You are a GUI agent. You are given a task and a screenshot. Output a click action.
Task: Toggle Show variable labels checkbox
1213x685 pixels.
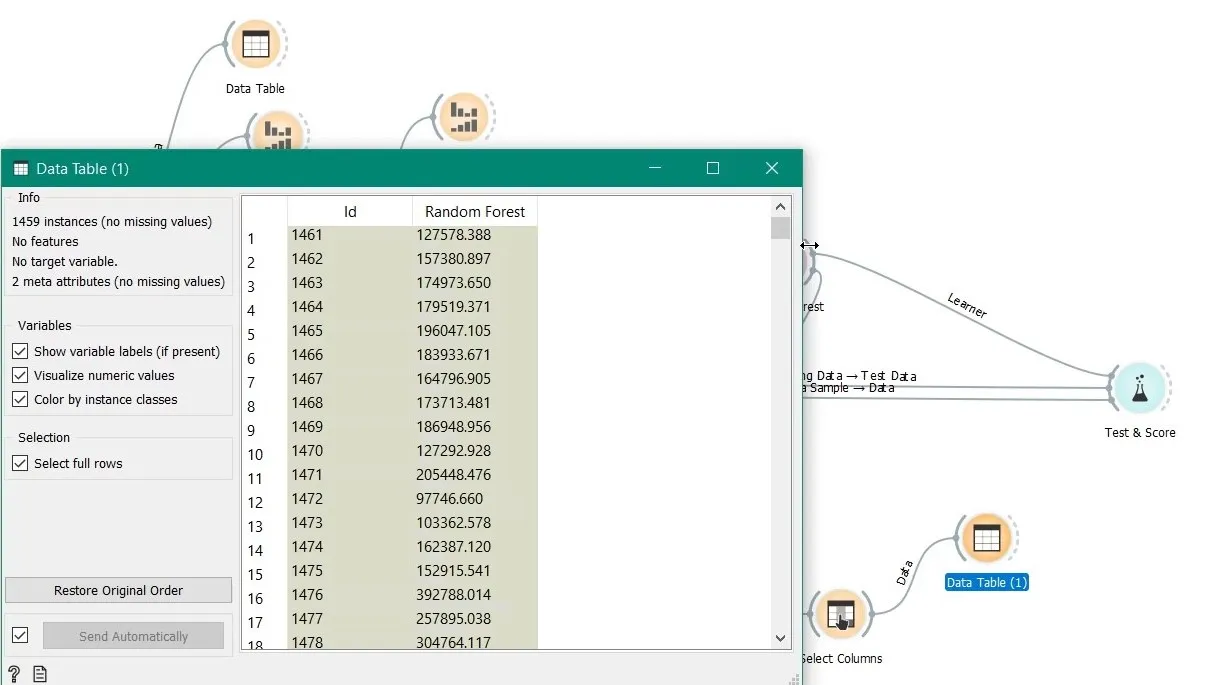click(x=20, y=351)
